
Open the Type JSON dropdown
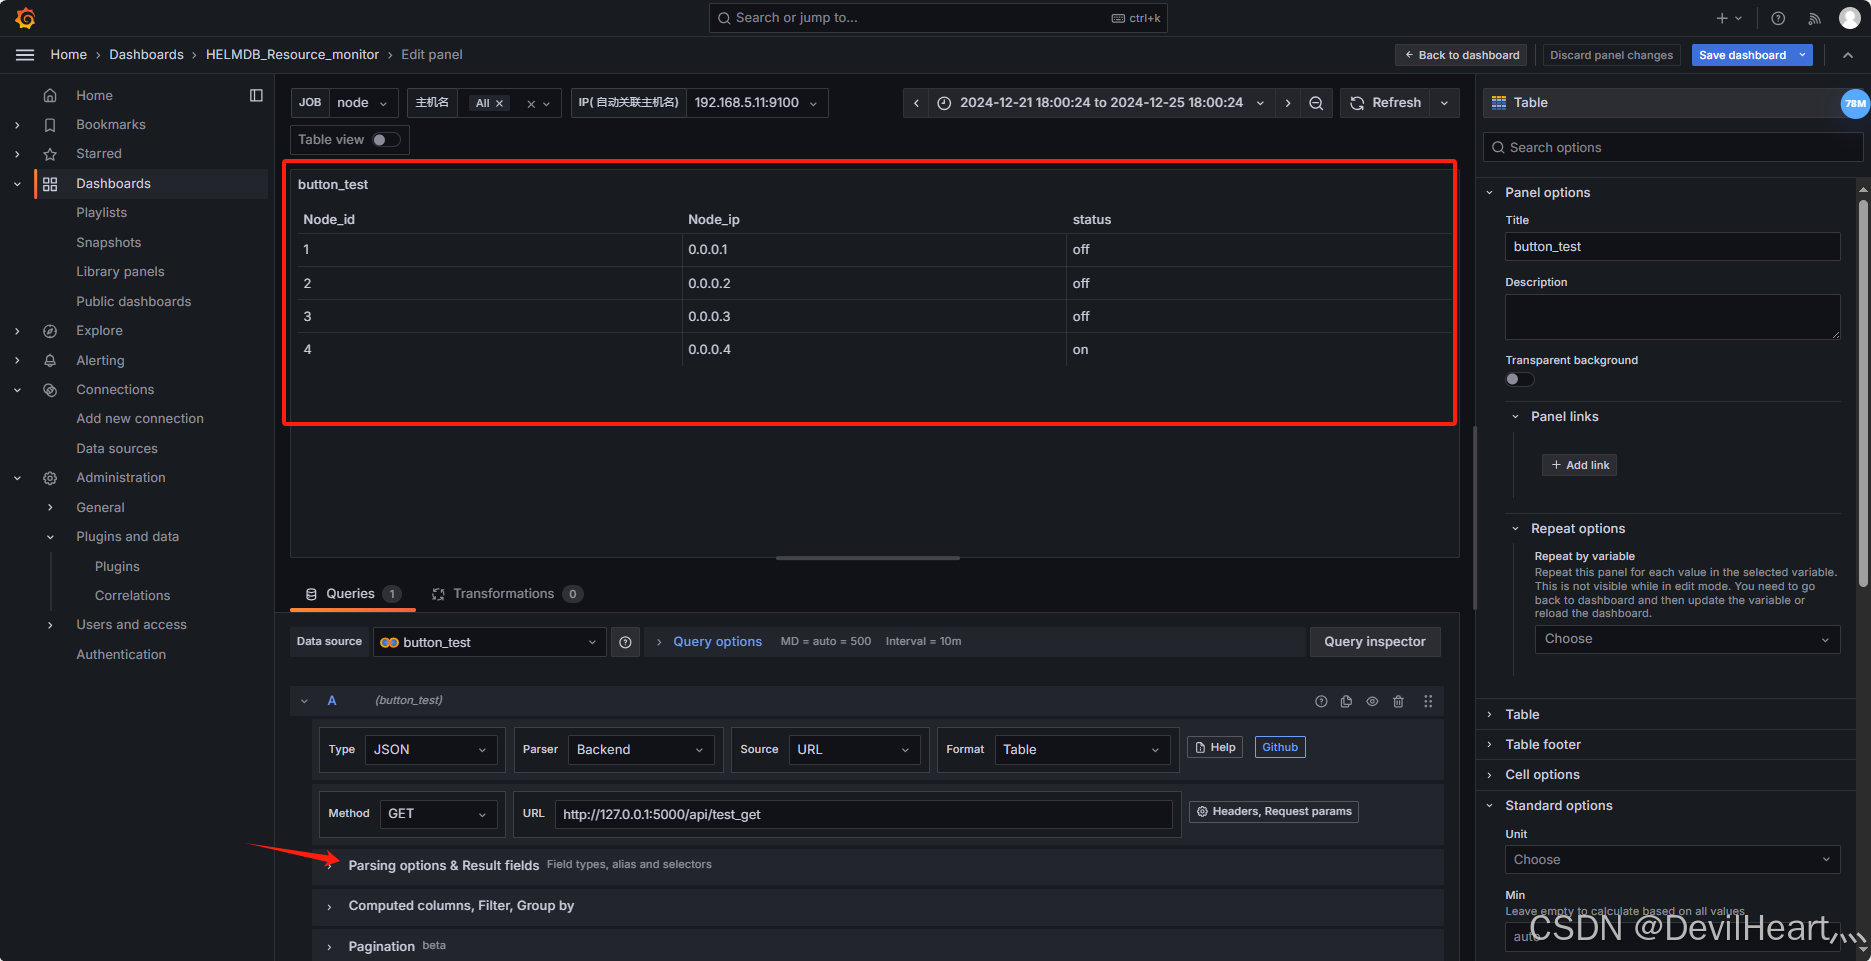[x=431, y=750]
